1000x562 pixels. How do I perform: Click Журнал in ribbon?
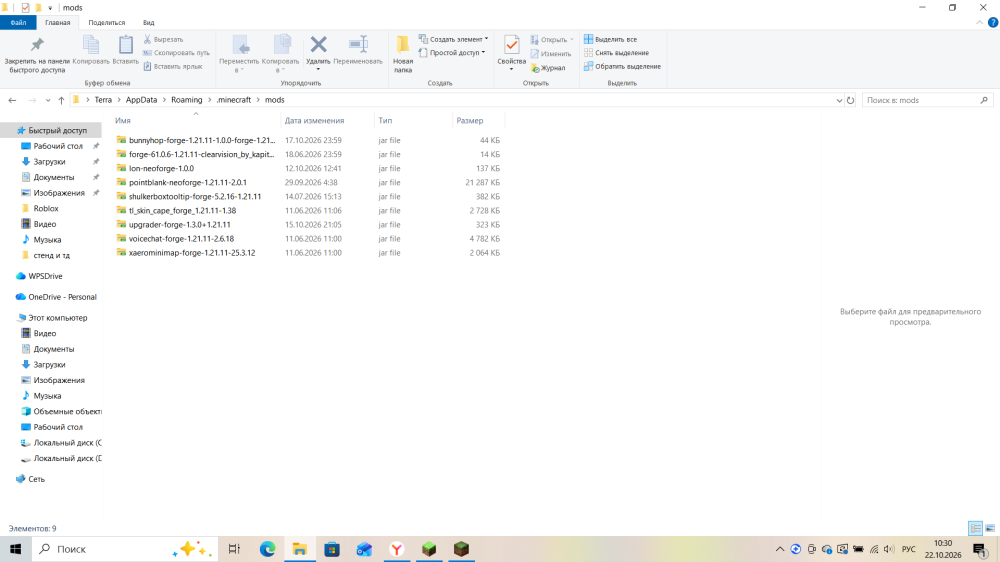point(548,68)
